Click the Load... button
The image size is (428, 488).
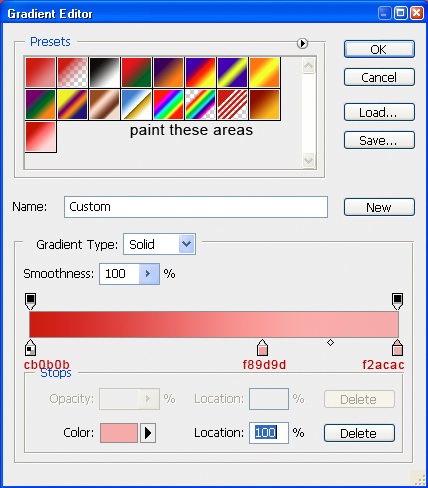click(379, 112)
